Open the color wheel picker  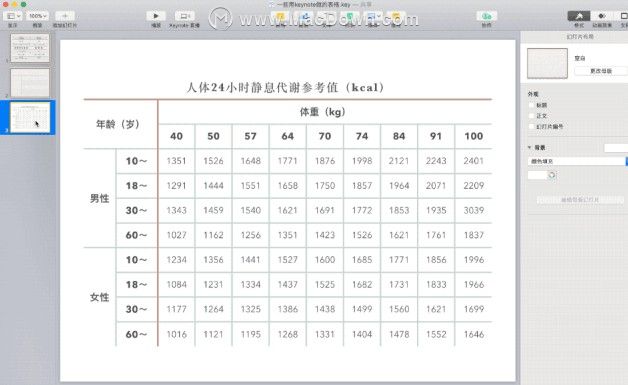(552, 175)
